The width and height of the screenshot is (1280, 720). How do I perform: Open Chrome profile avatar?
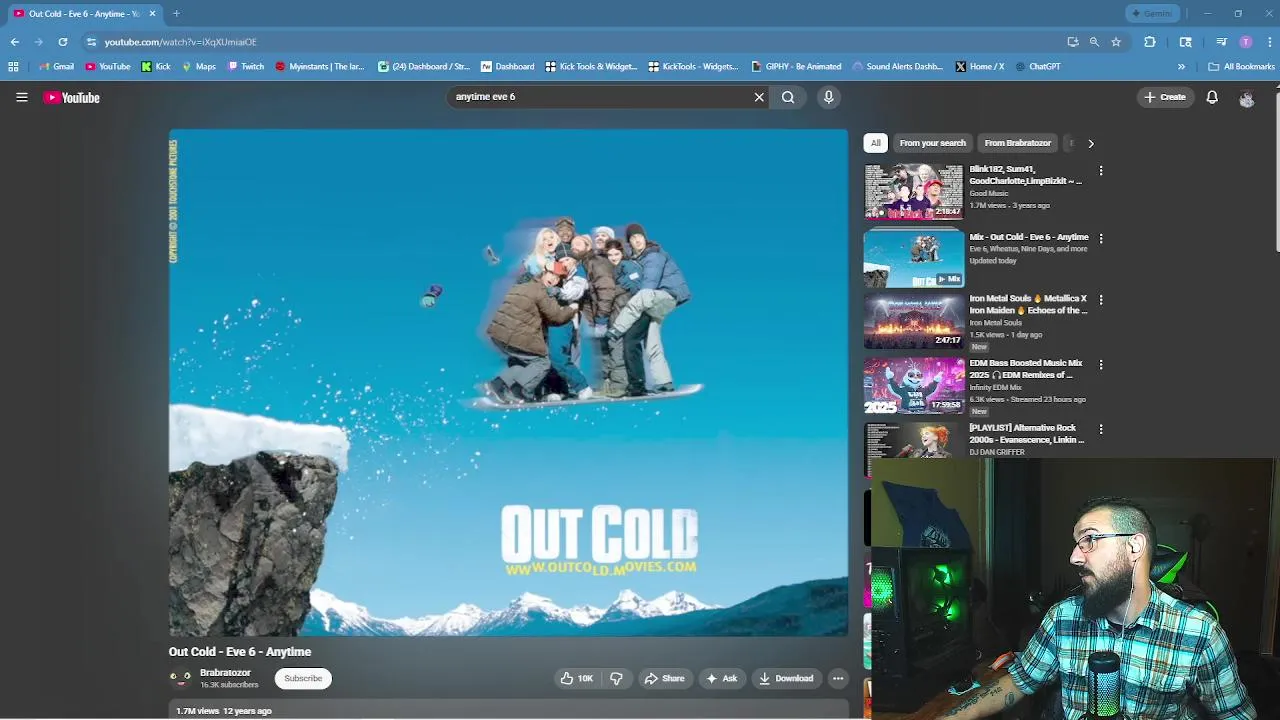[1245, 42]
